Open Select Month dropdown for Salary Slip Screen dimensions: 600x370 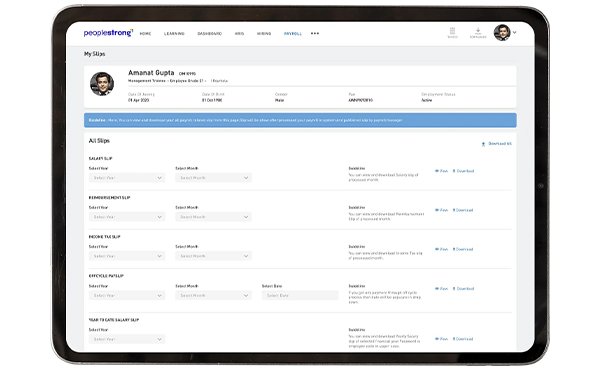(x=214, y=178)
